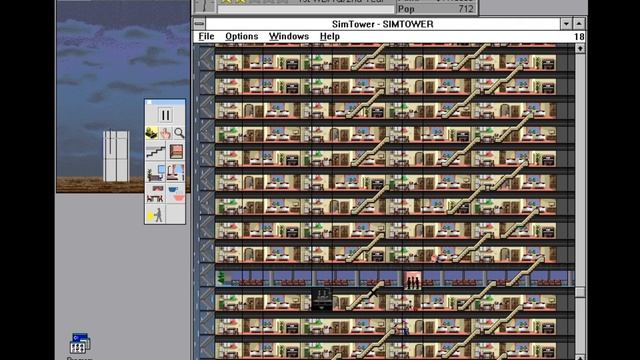Click the vertical scrollbar up arrow

click(x=580, y=49)
